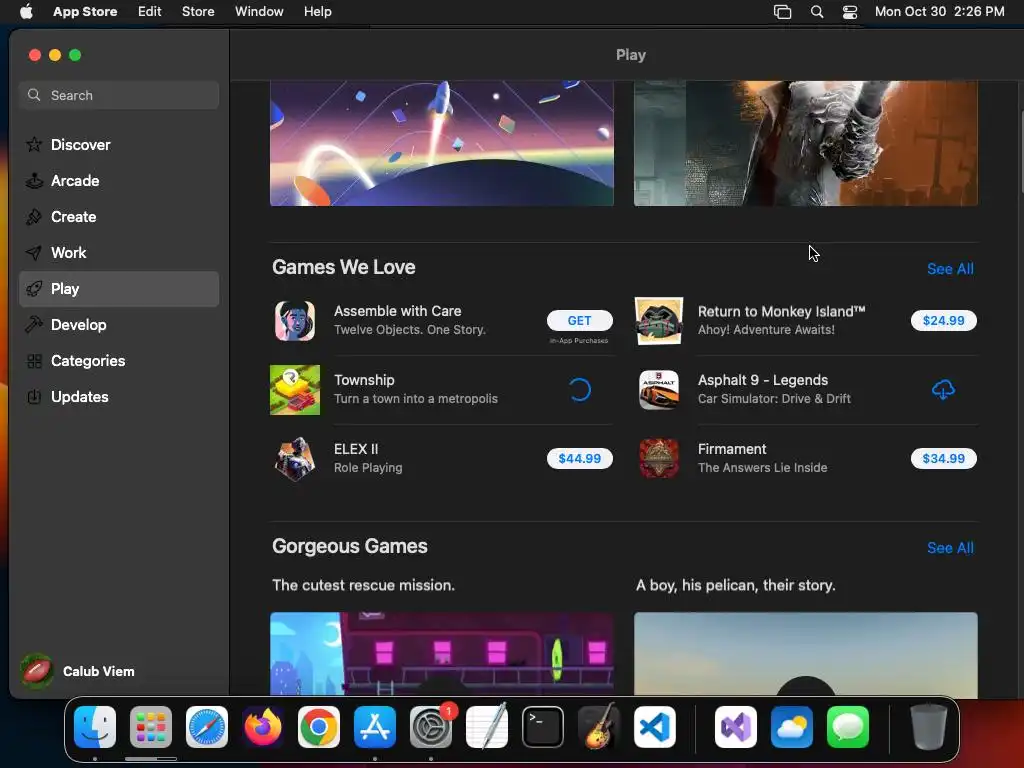Screen dimensions: 1024x768
Task: Launch Safari from the Dock
Action: click(x=207, y=727)
